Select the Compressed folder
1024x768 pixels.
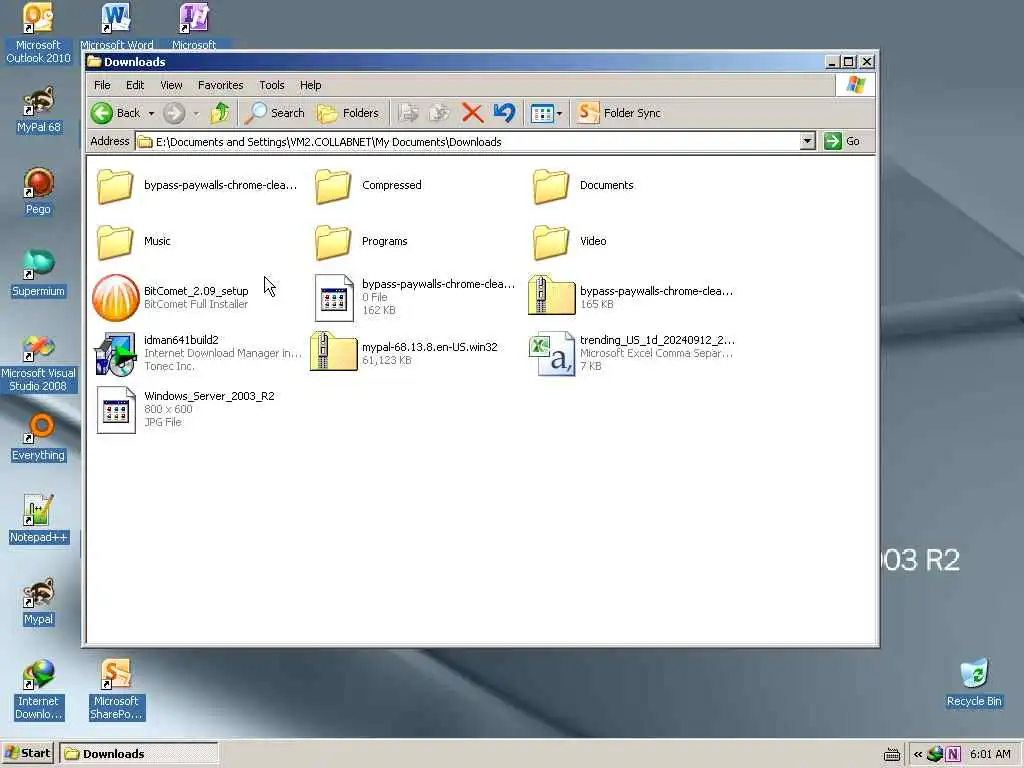coord(368,185)
